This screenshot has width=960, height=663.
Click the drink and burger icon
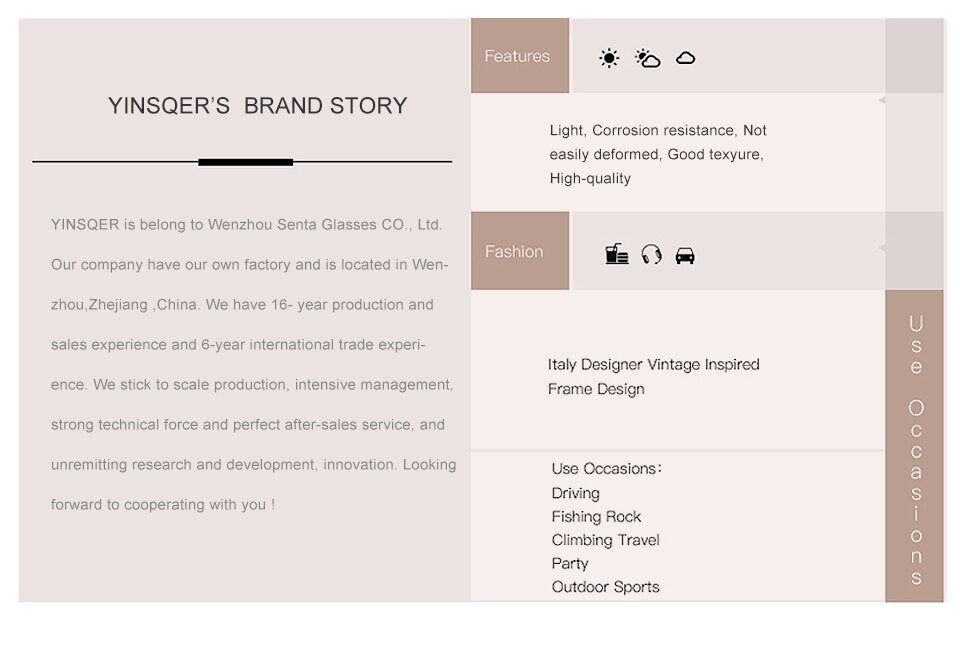click(617, 254)
